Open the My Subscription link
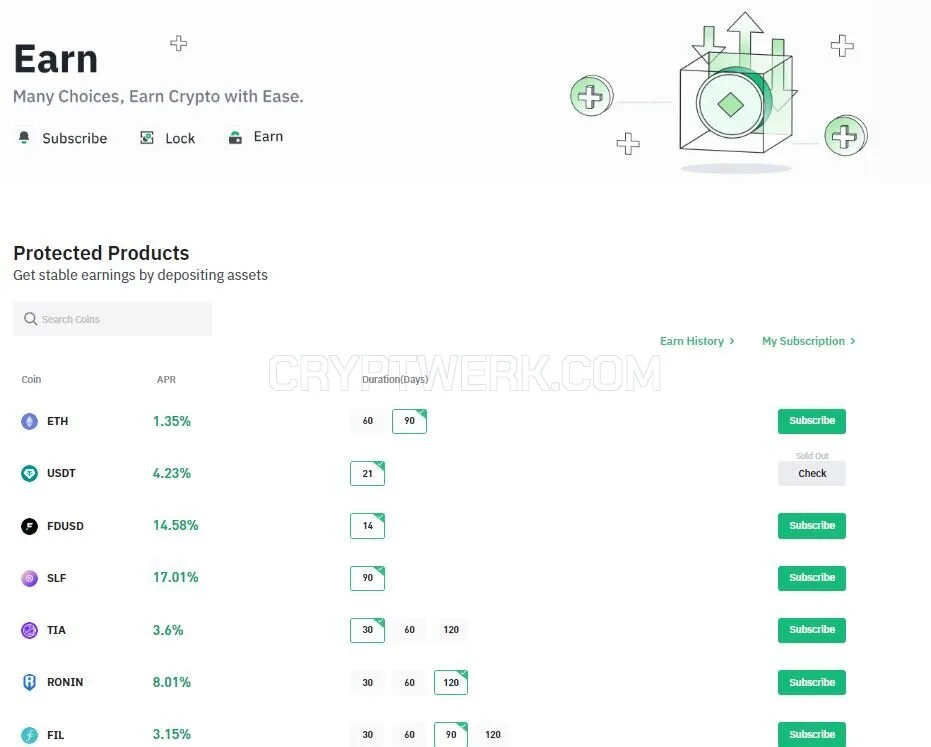The height and width of the screenshot is (747, 931). 803,341
